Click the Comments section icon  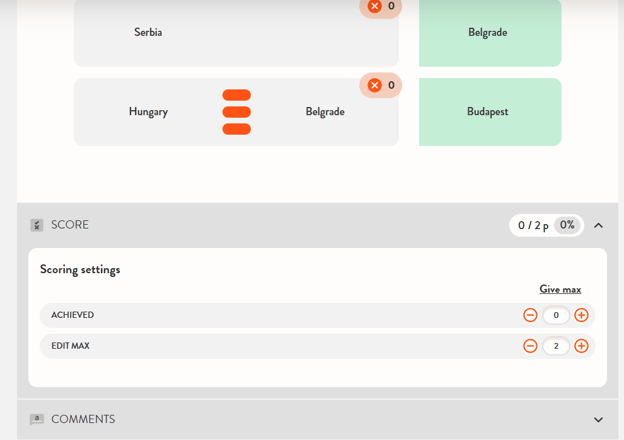coord(37,420)
